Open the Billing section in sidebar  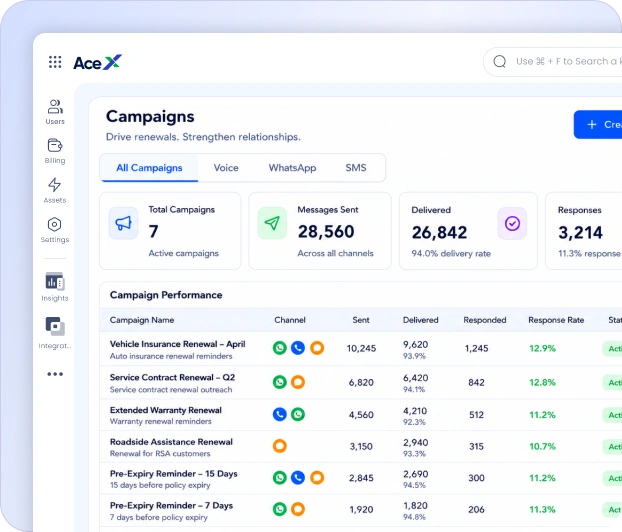55,151
